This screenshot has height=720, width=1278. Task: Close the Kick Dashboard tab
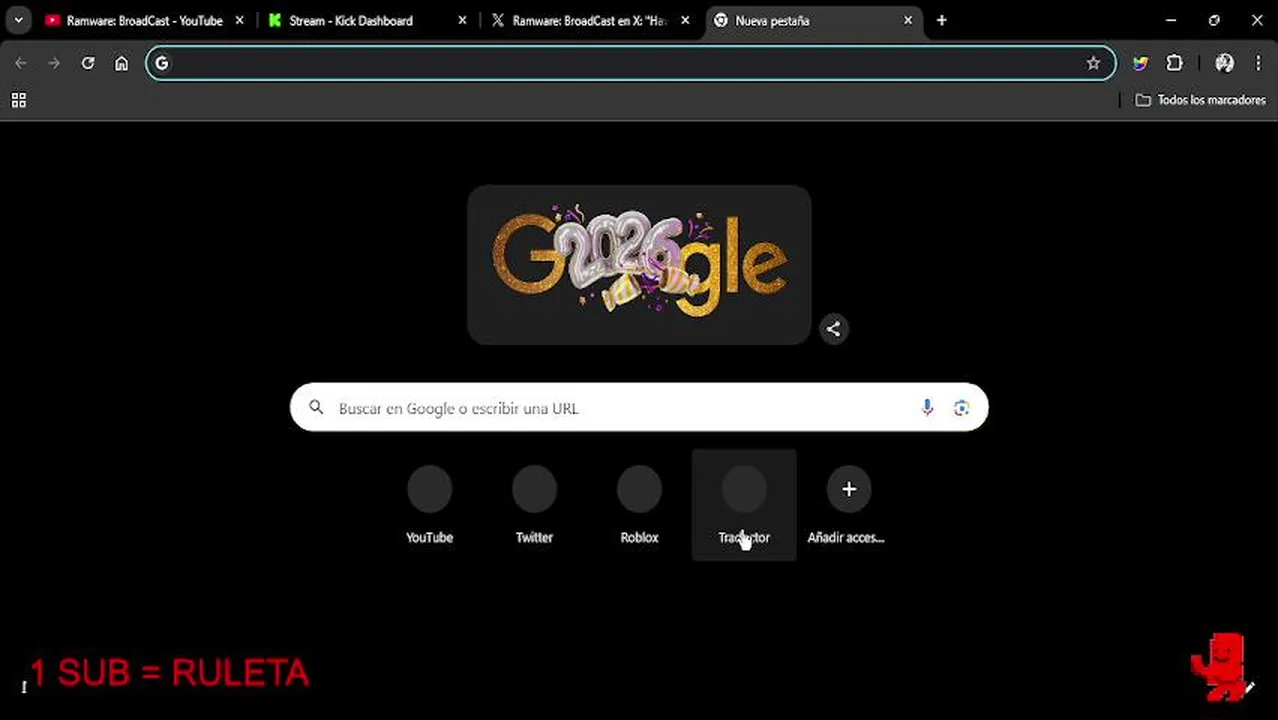[x=462, y=20]
